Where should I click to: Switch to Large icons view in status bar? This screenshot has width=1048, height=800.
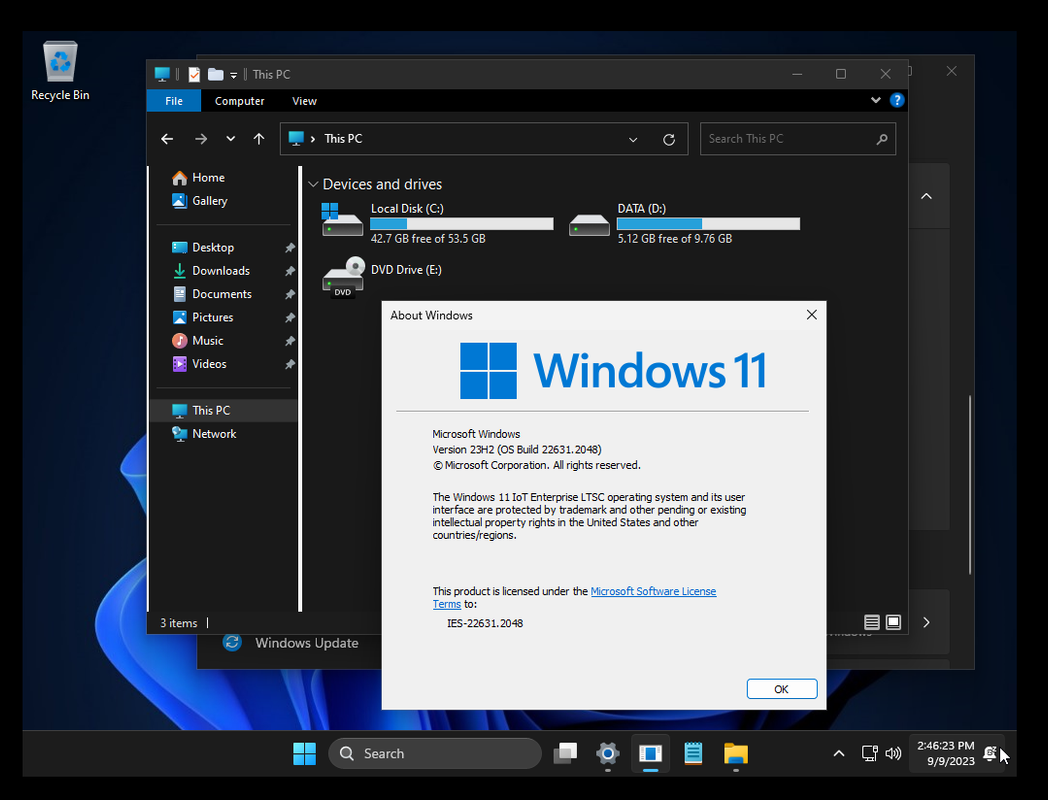click(x=893, y=622)
